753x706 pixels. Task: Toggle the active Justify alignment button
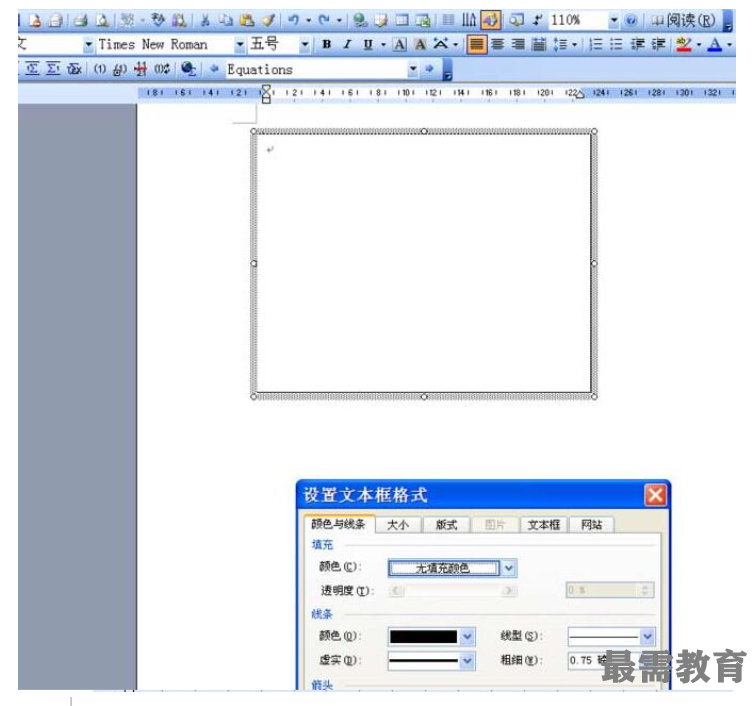point(476,45)
